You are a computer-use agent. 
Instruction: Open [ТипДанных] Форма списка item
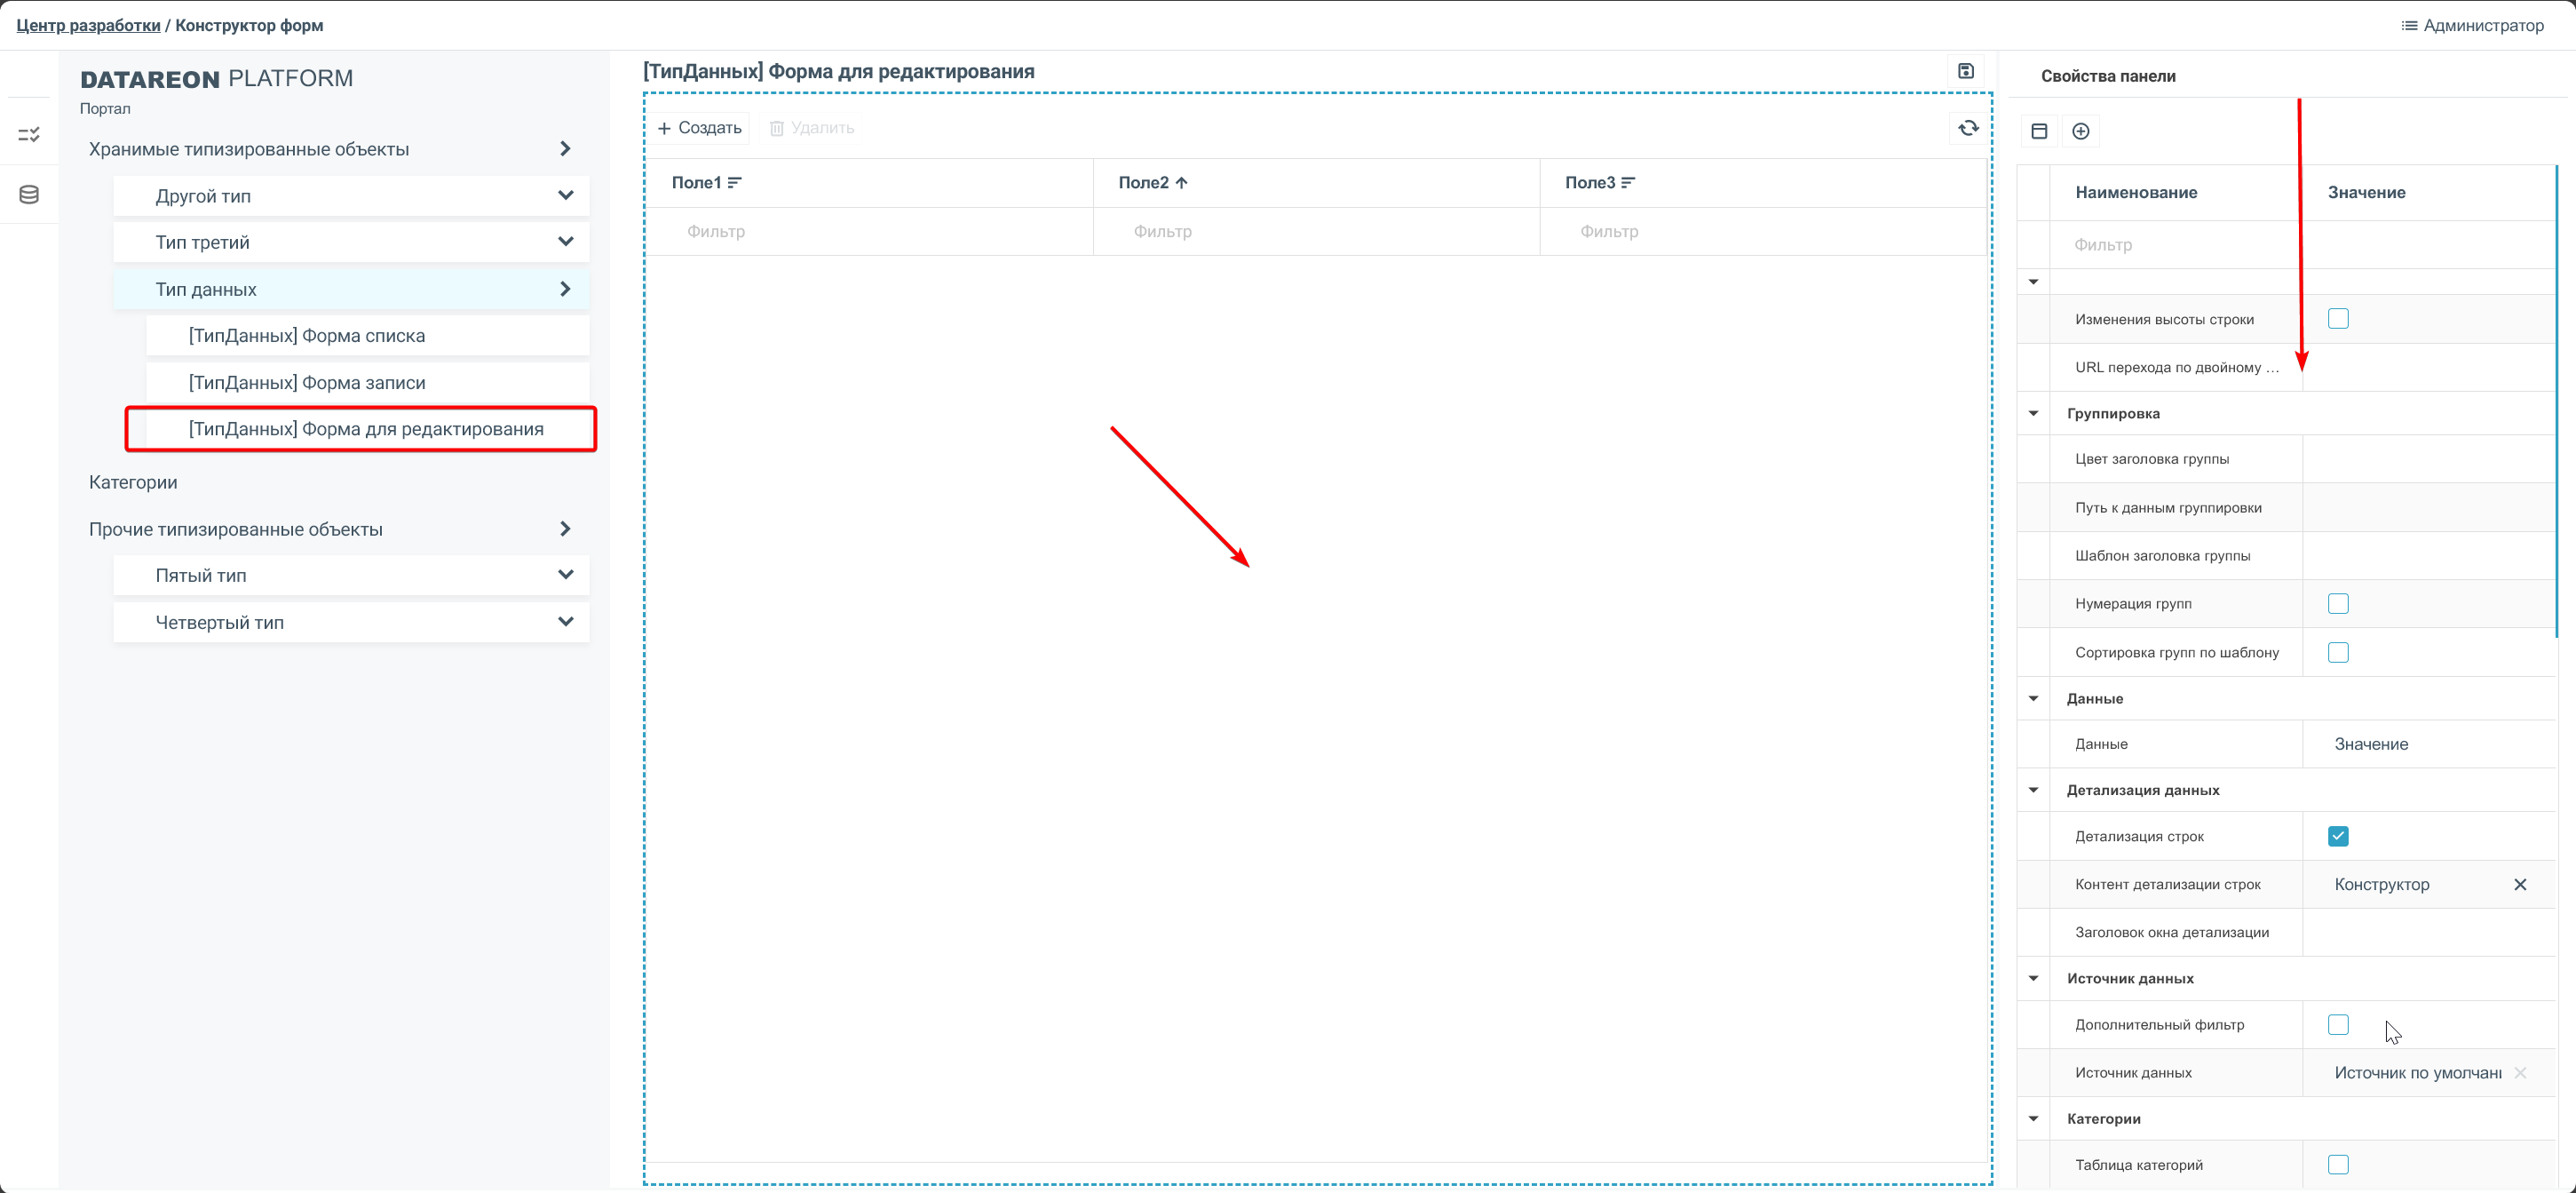coord(307,336)
